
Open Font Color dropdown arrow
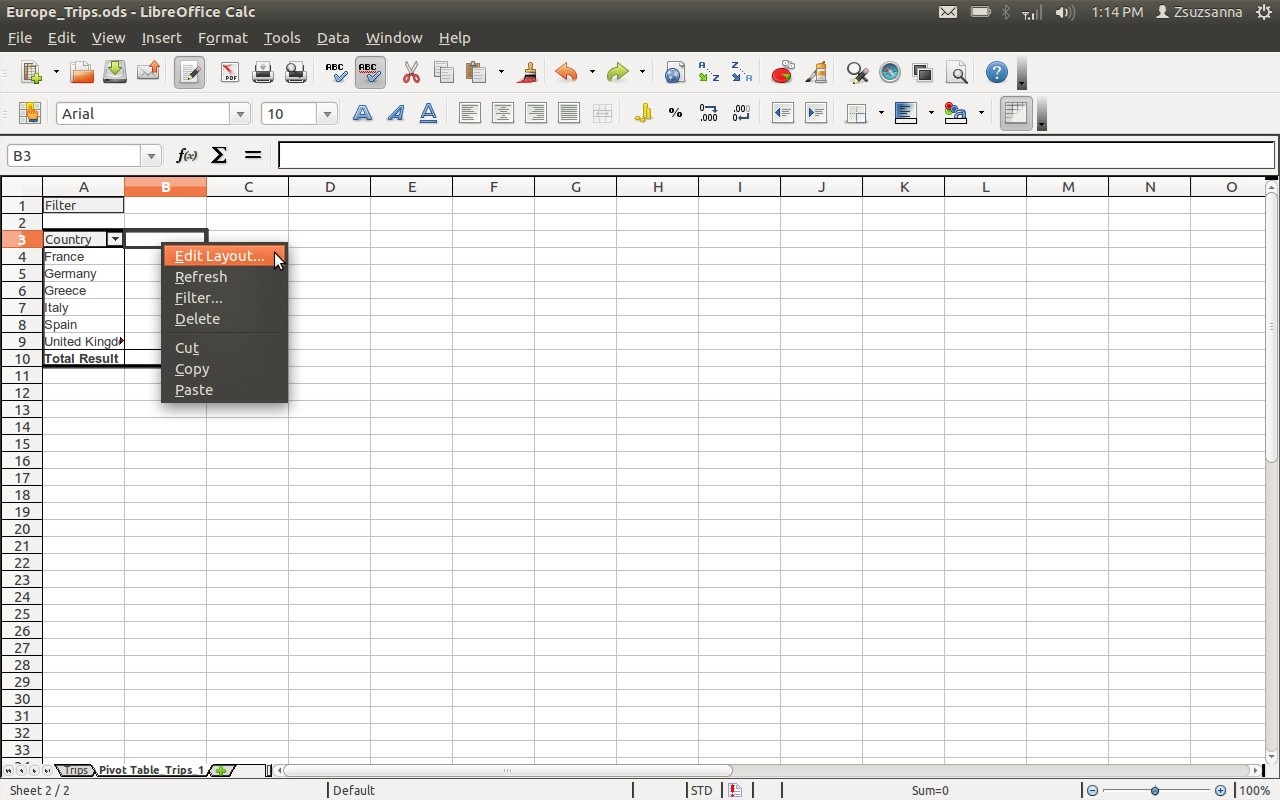pyautogui.click(x=981, y=113)
